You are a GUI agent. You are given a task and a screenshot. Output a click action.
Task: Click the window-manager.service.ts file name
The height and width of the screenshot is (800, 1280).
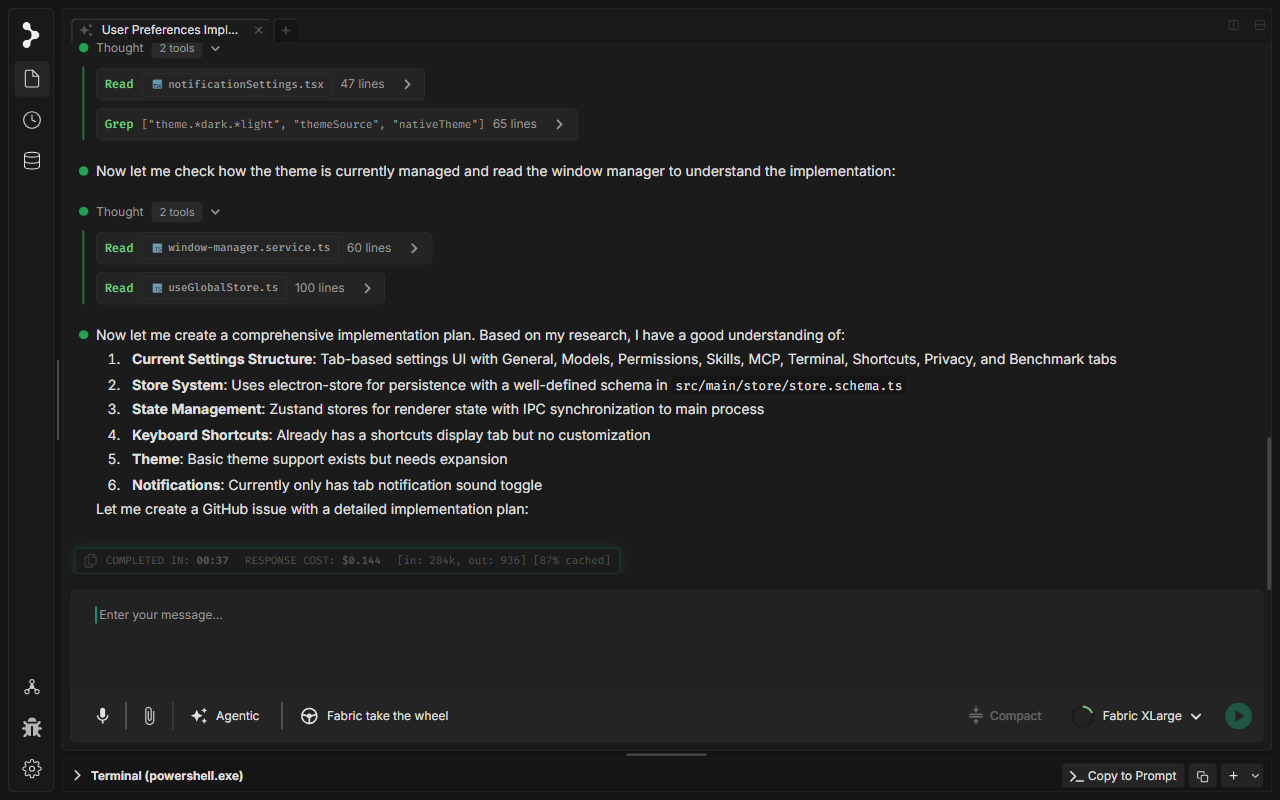[249, 248]
